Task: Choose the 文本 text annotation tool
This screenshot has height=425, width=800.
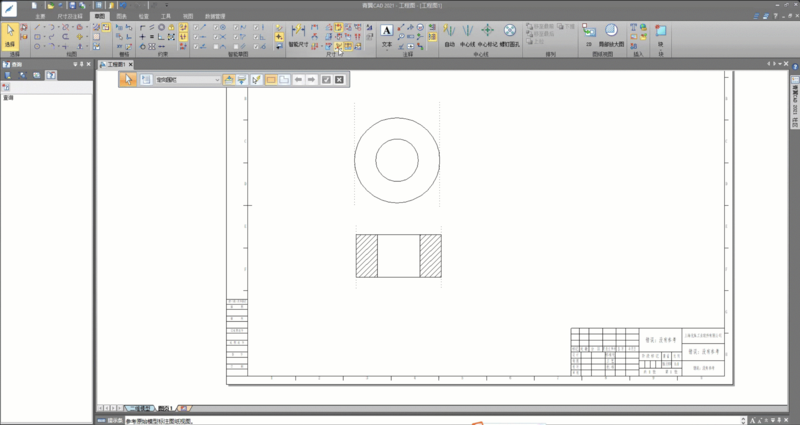Action: coord(387,34)
